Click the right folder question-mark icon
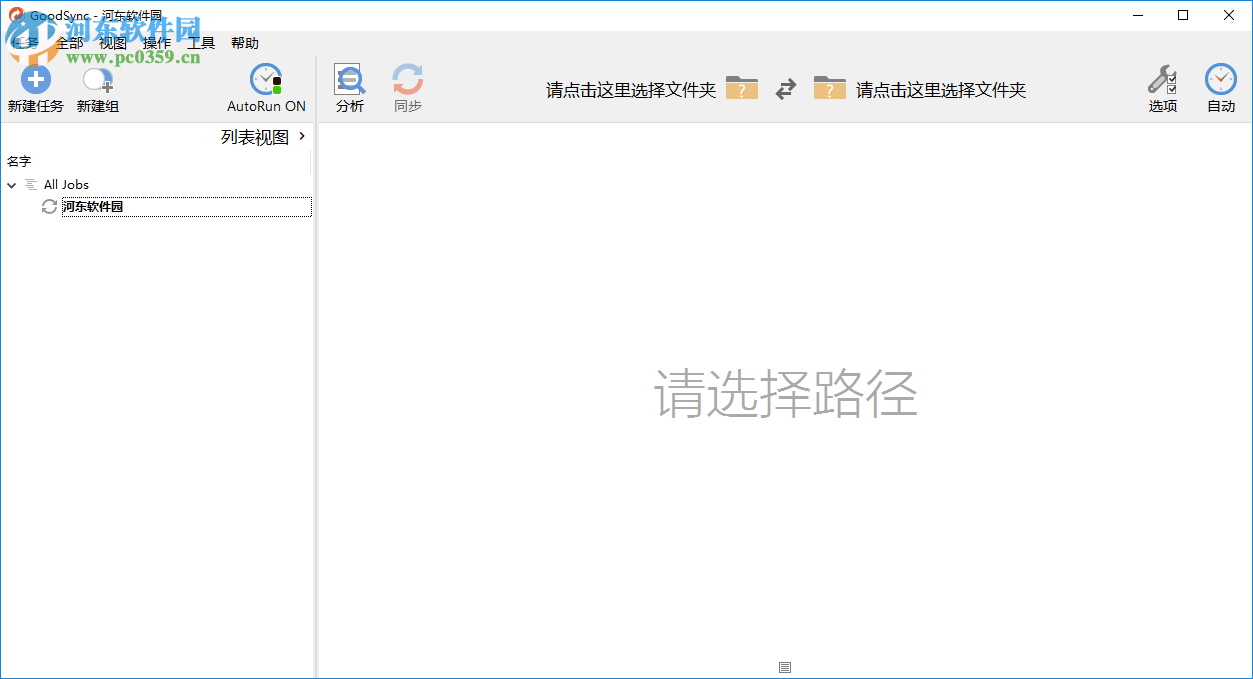The image size is (1253, 679). (829, 88)
